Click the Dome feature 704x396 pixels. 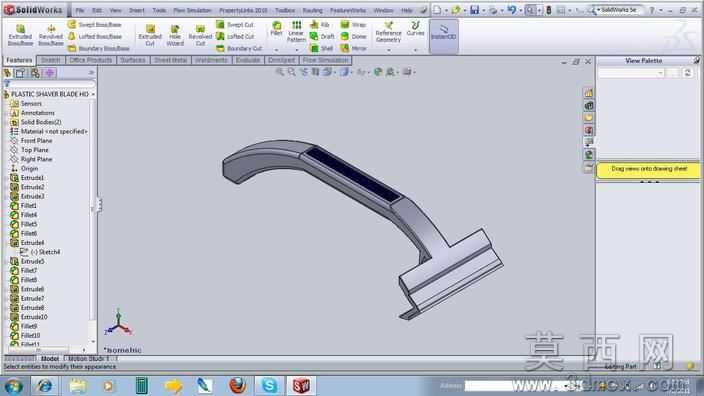pos(353,36)
